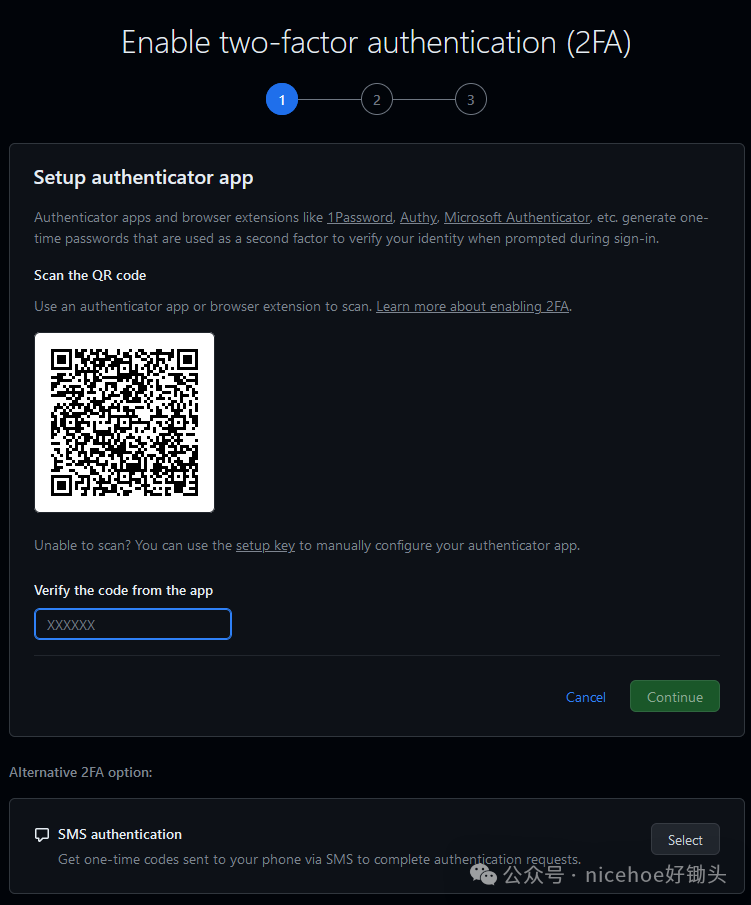Click the step 2 progress circle
751x905 pixels.
[376, 99]
